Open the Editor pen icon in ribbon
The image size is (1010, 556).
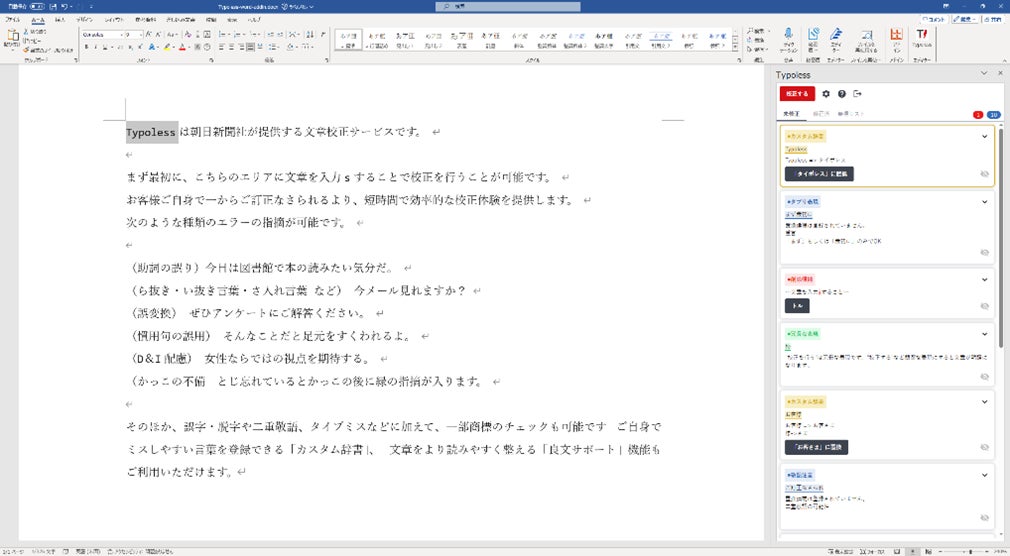pos(836,39)
